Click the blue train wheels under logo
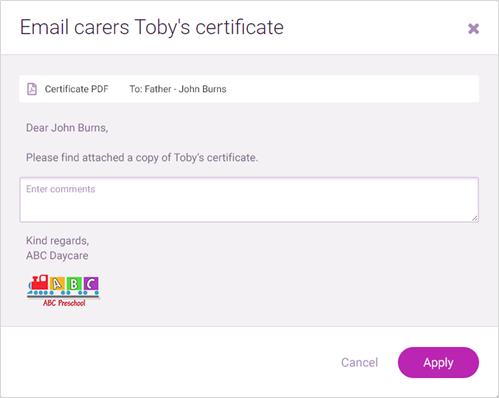This screenshot has height=398, width=499. coord(63,293)
